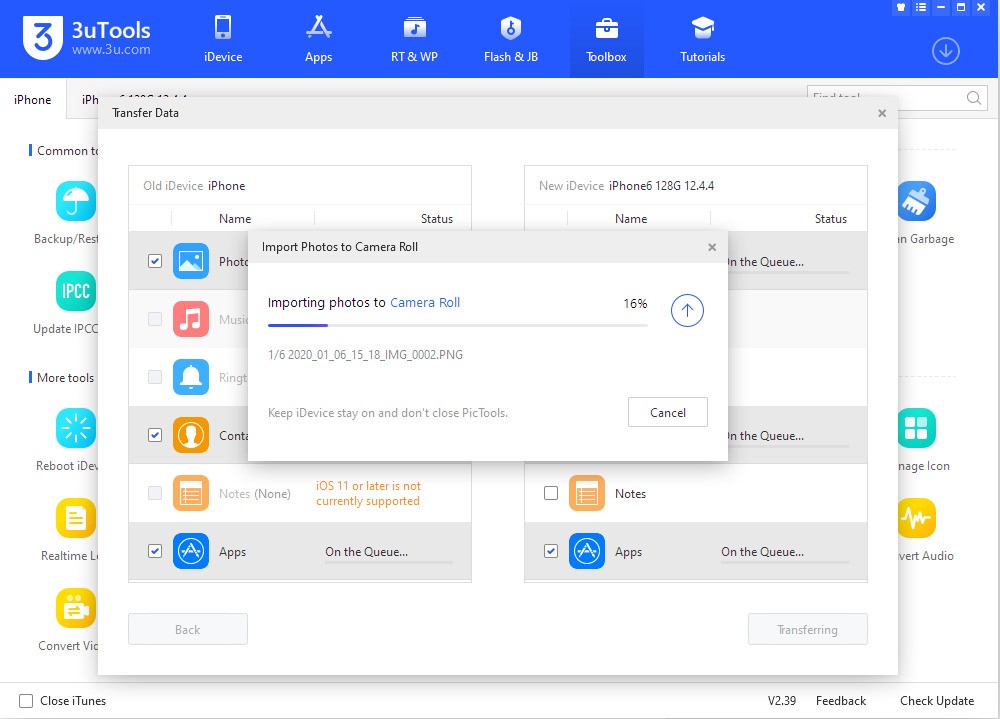The height and width of the screenshot is (719, 1000).
Task: Click the Notes icon in New iDevice list
Action: 587,493
